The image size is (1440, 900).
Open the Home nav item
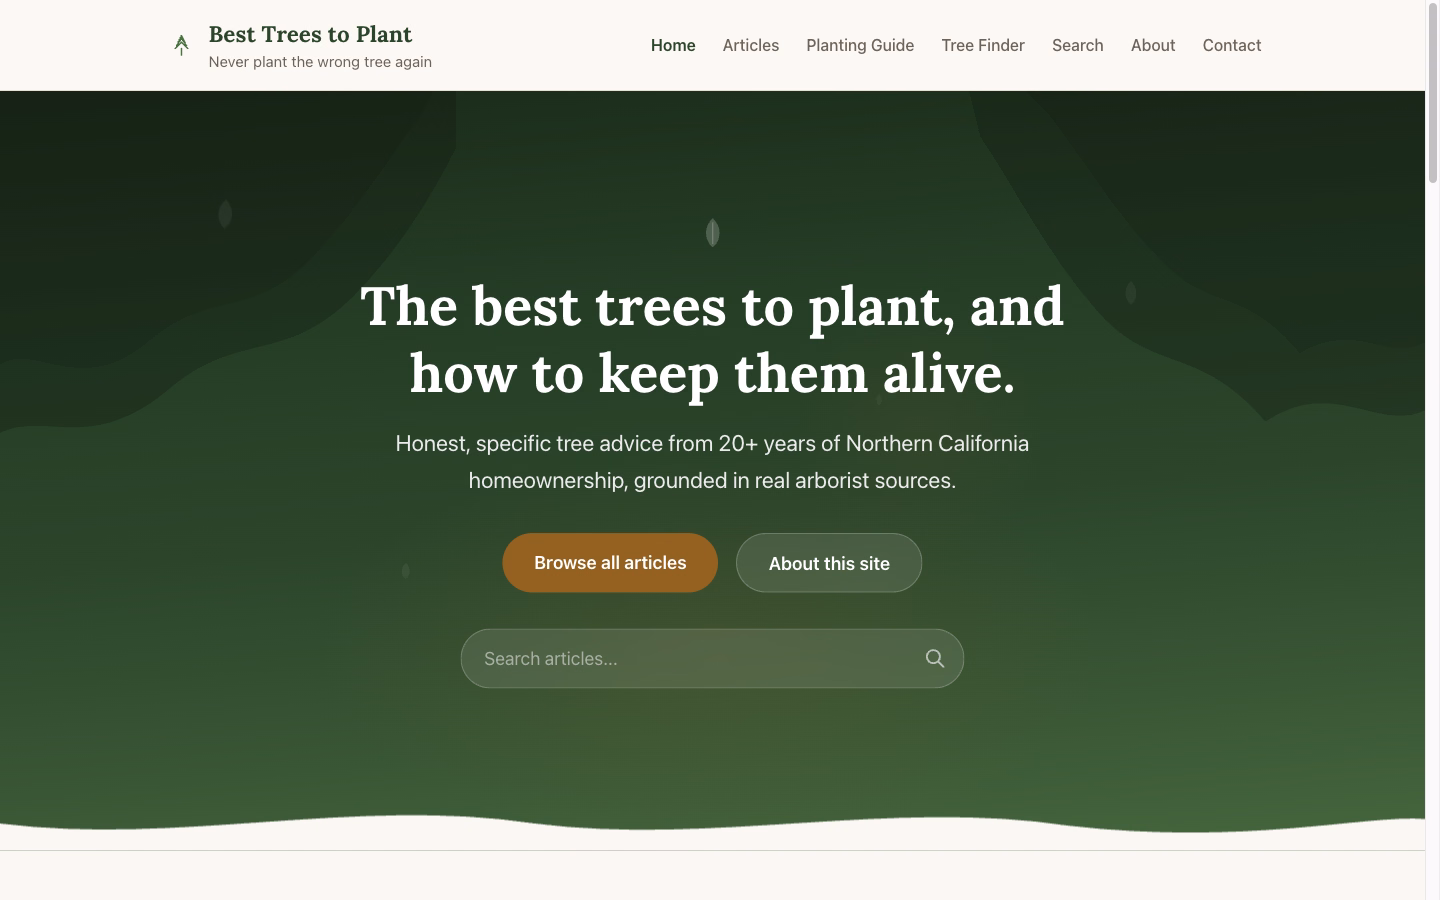click(673, 45)
